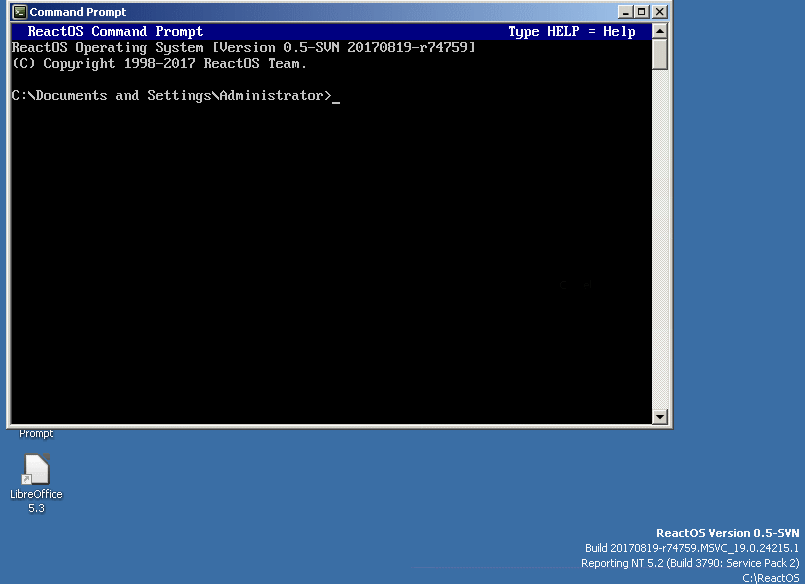This screenshot has width=805, height=584.
Task: Click the Build 20170819-r74759 desktop text
Action: [692, 548]
